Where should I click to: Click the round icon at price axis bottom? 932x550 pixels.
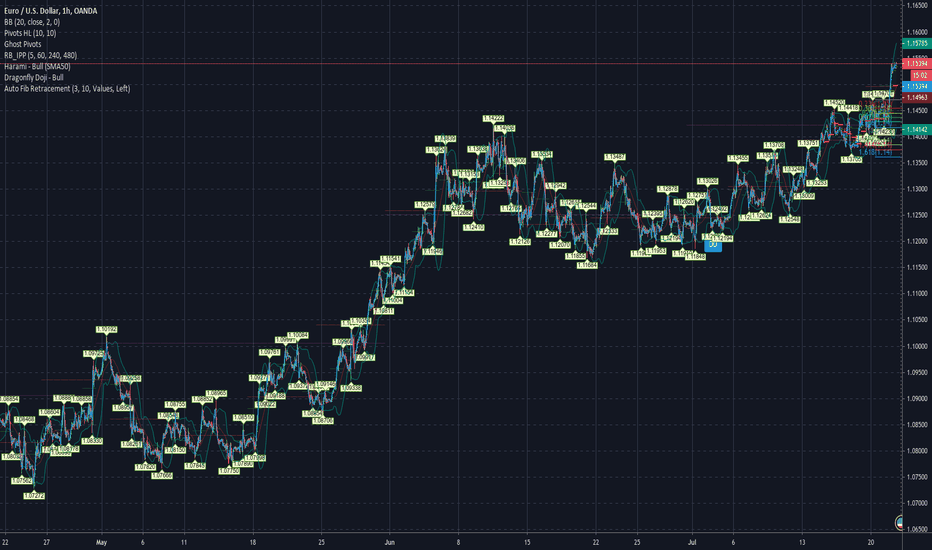pos(900,523)
